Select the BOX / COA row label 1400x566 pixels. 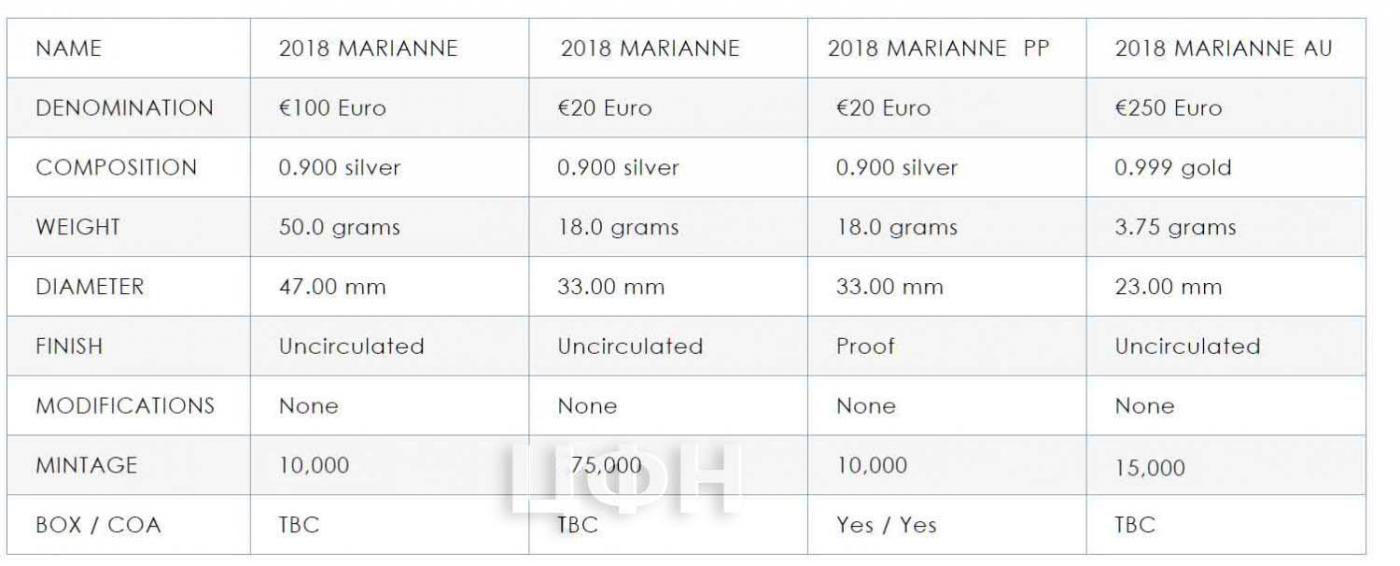129,524
